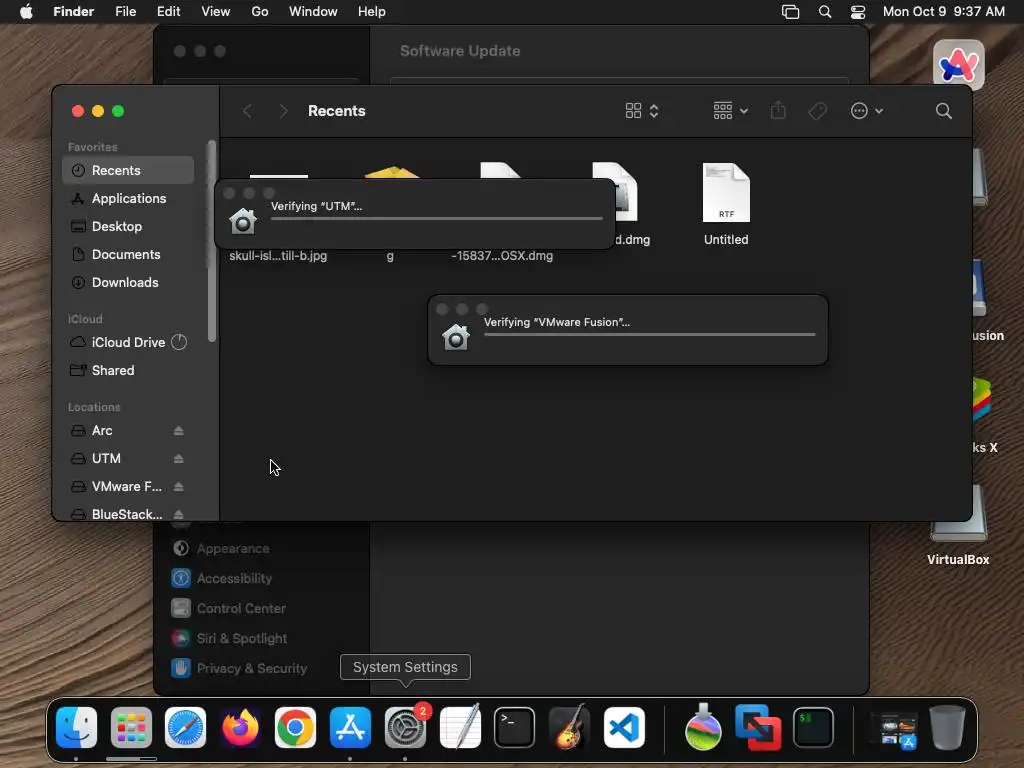Image resolution: width=1024 pixels, height=768 pixels.
Task: Open the macOS installer Dock icon
Action: click(x=703, y=728)
